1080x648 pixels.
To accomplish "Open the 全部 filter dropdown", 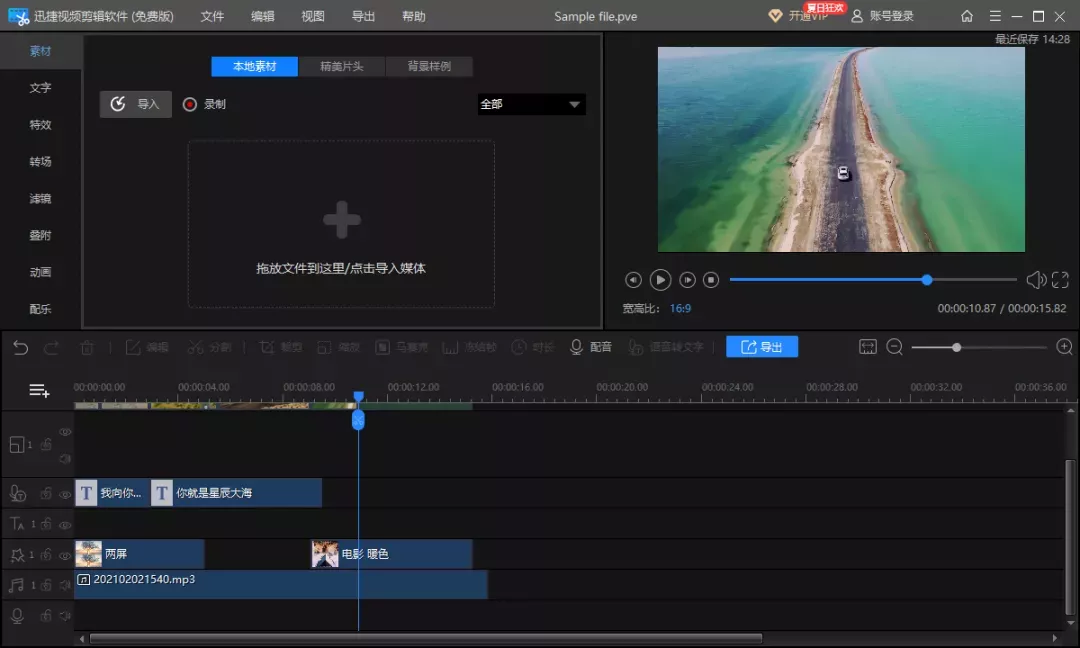I will click(x=531, y=104).
